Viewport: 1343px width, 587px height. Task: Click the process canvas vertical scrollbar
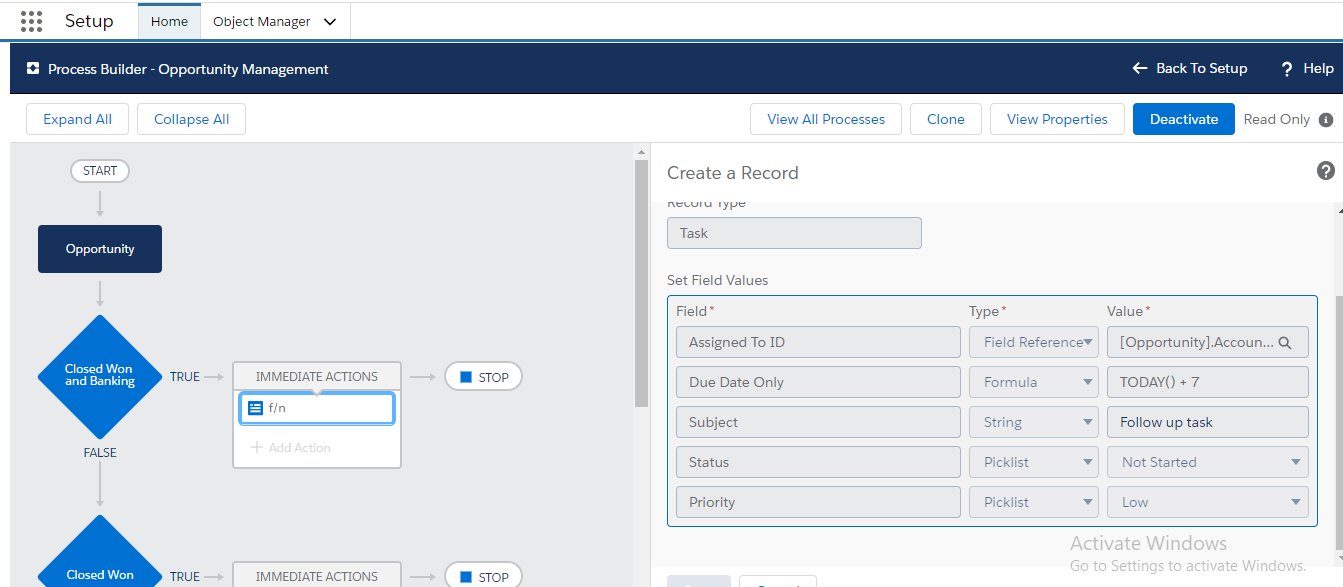point(641,280)
